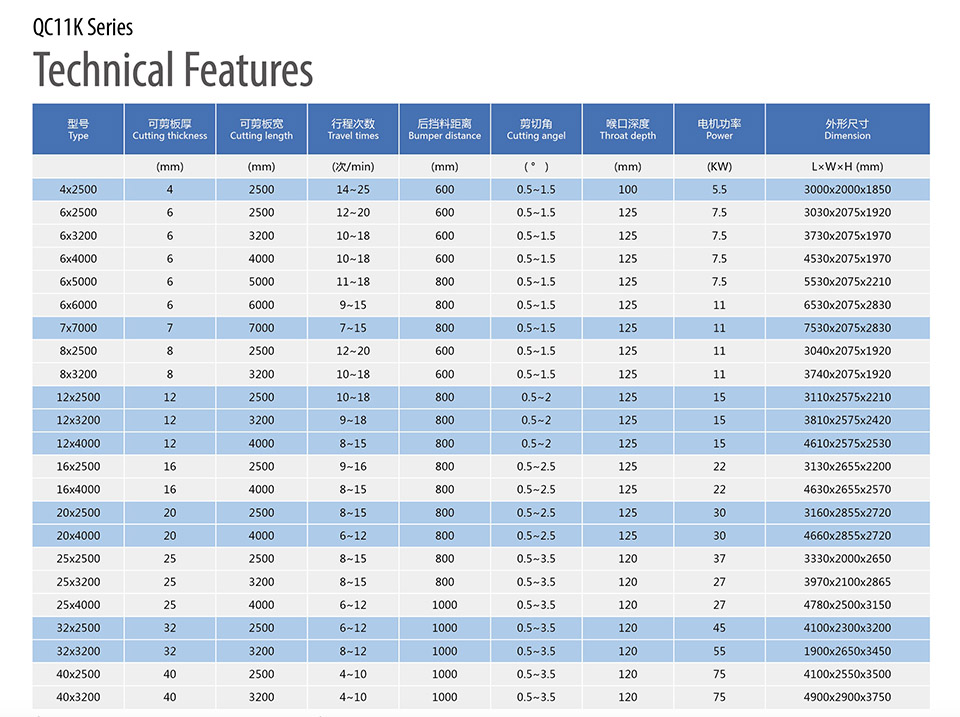Click the Technical Features heading
The image size is (960, 717).
pos(173,70)
